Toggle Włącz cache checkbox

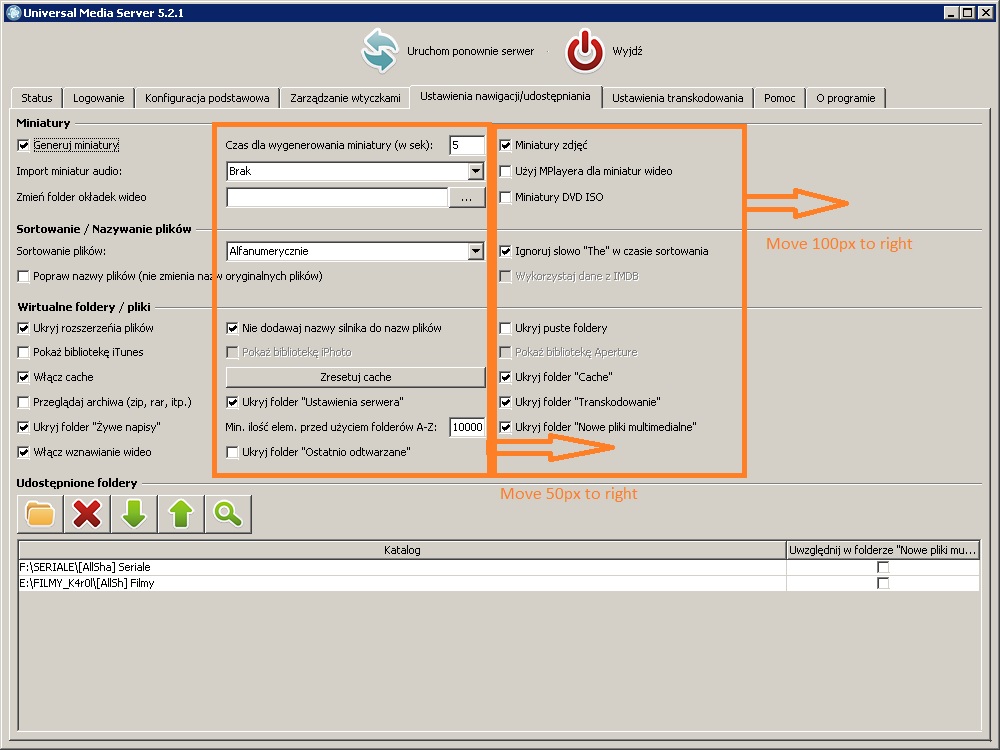tap(24, 378)
